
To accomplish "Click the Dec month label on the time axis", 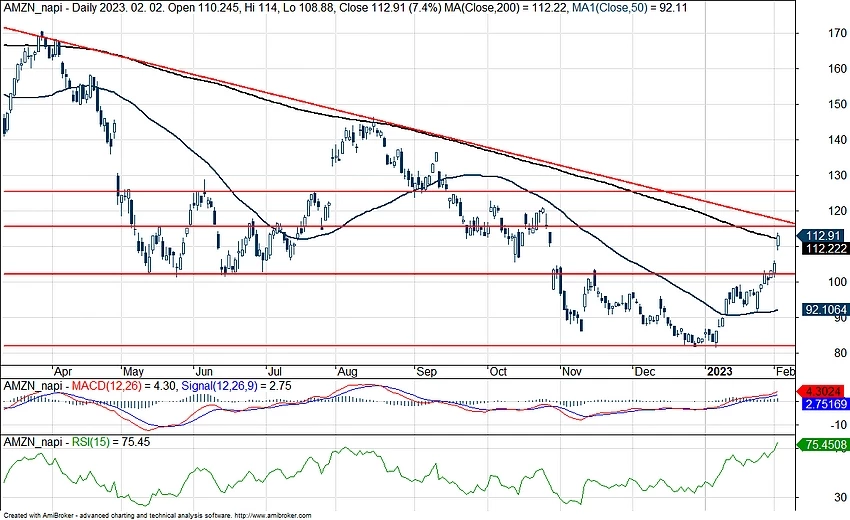I will 645,372.
